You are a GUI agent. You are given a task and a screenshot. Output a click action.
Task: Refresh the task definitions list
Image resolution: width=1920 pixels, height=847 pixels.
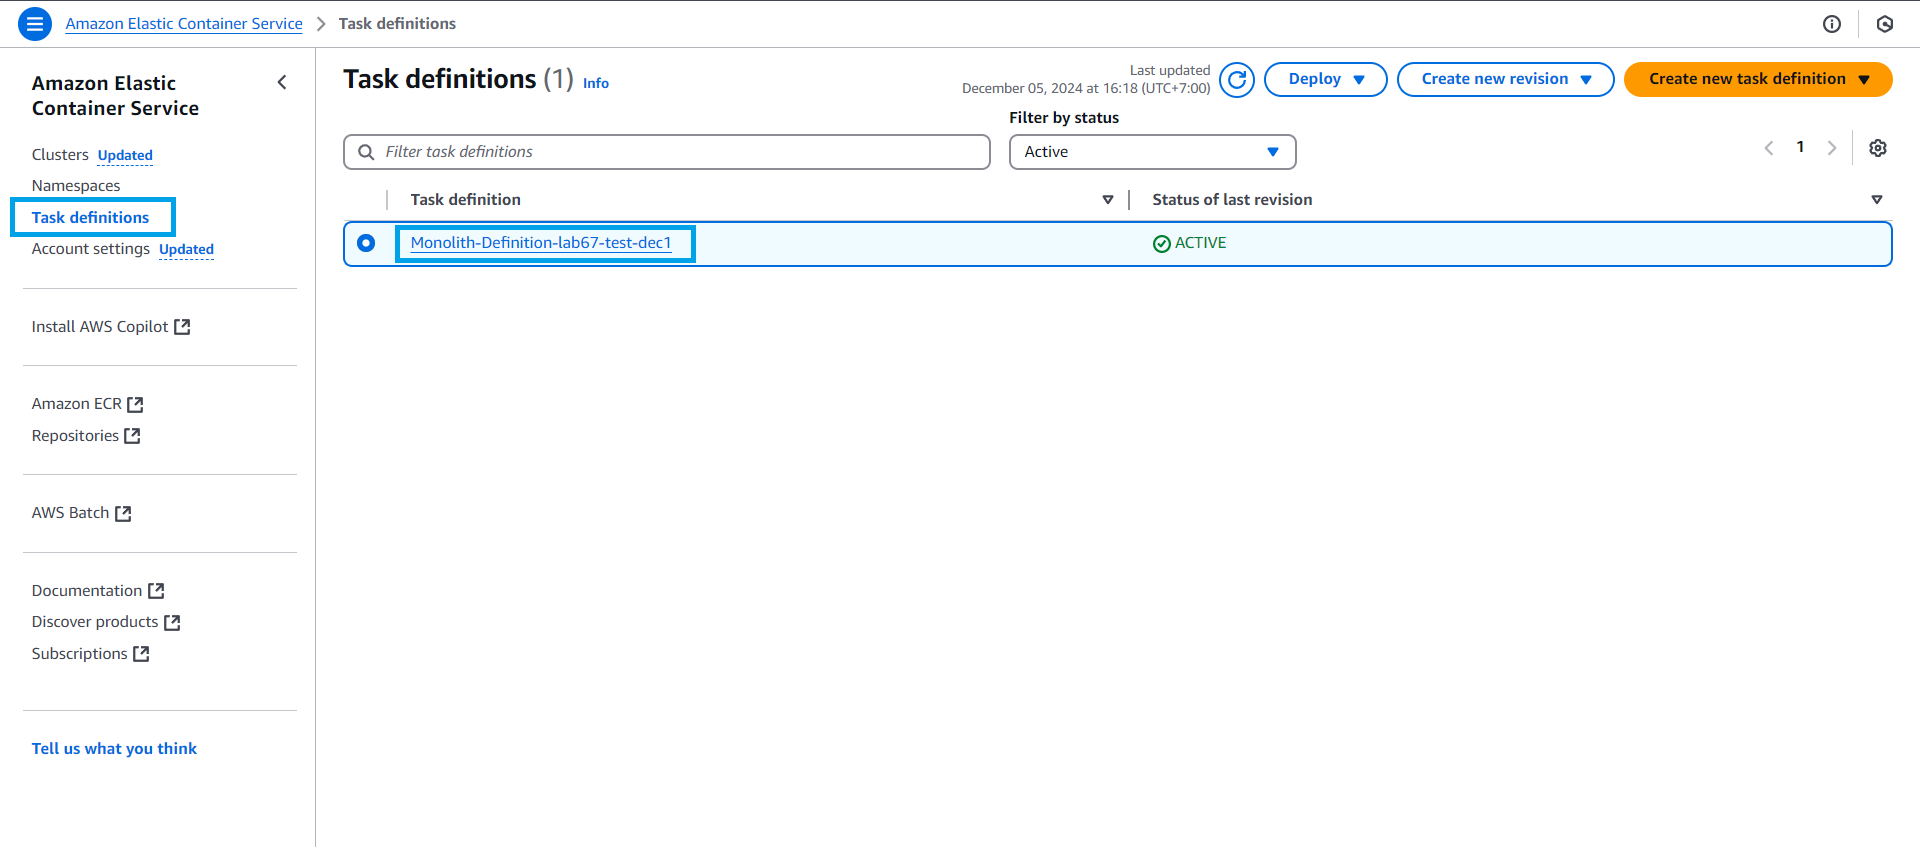coord(1237,79)
